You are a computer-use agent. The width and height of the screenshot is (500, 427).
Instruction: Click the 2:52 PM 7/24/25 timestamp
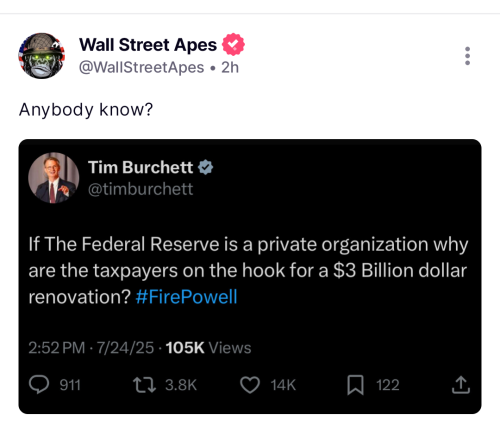(x=91, y=348)
